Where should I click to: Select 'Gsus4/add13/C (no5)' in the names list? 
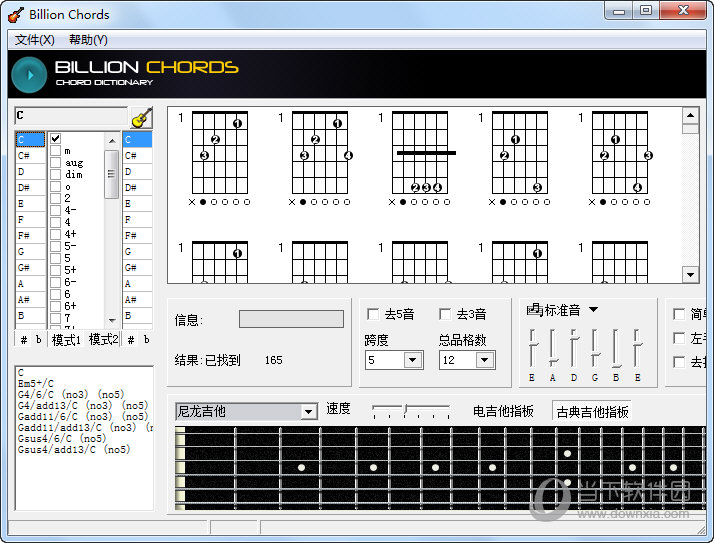coord(74,449)
